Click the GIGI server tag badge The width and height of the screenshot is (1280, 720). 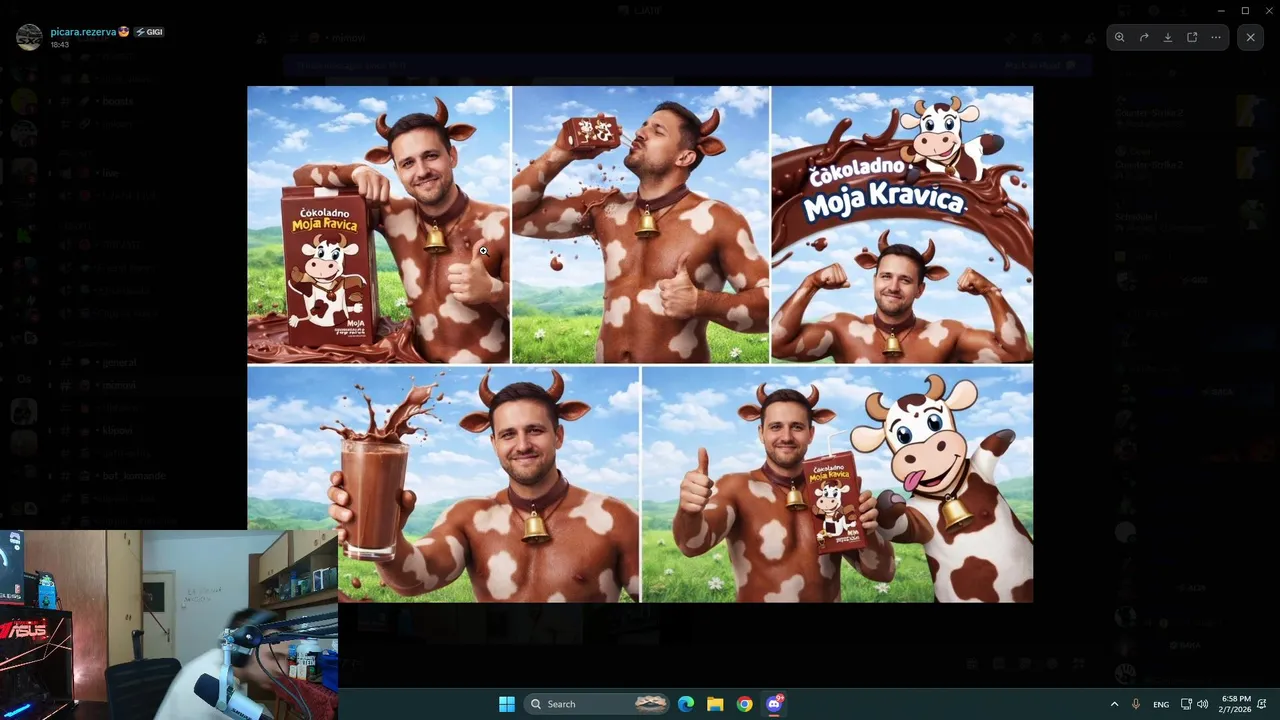[148, 32]
